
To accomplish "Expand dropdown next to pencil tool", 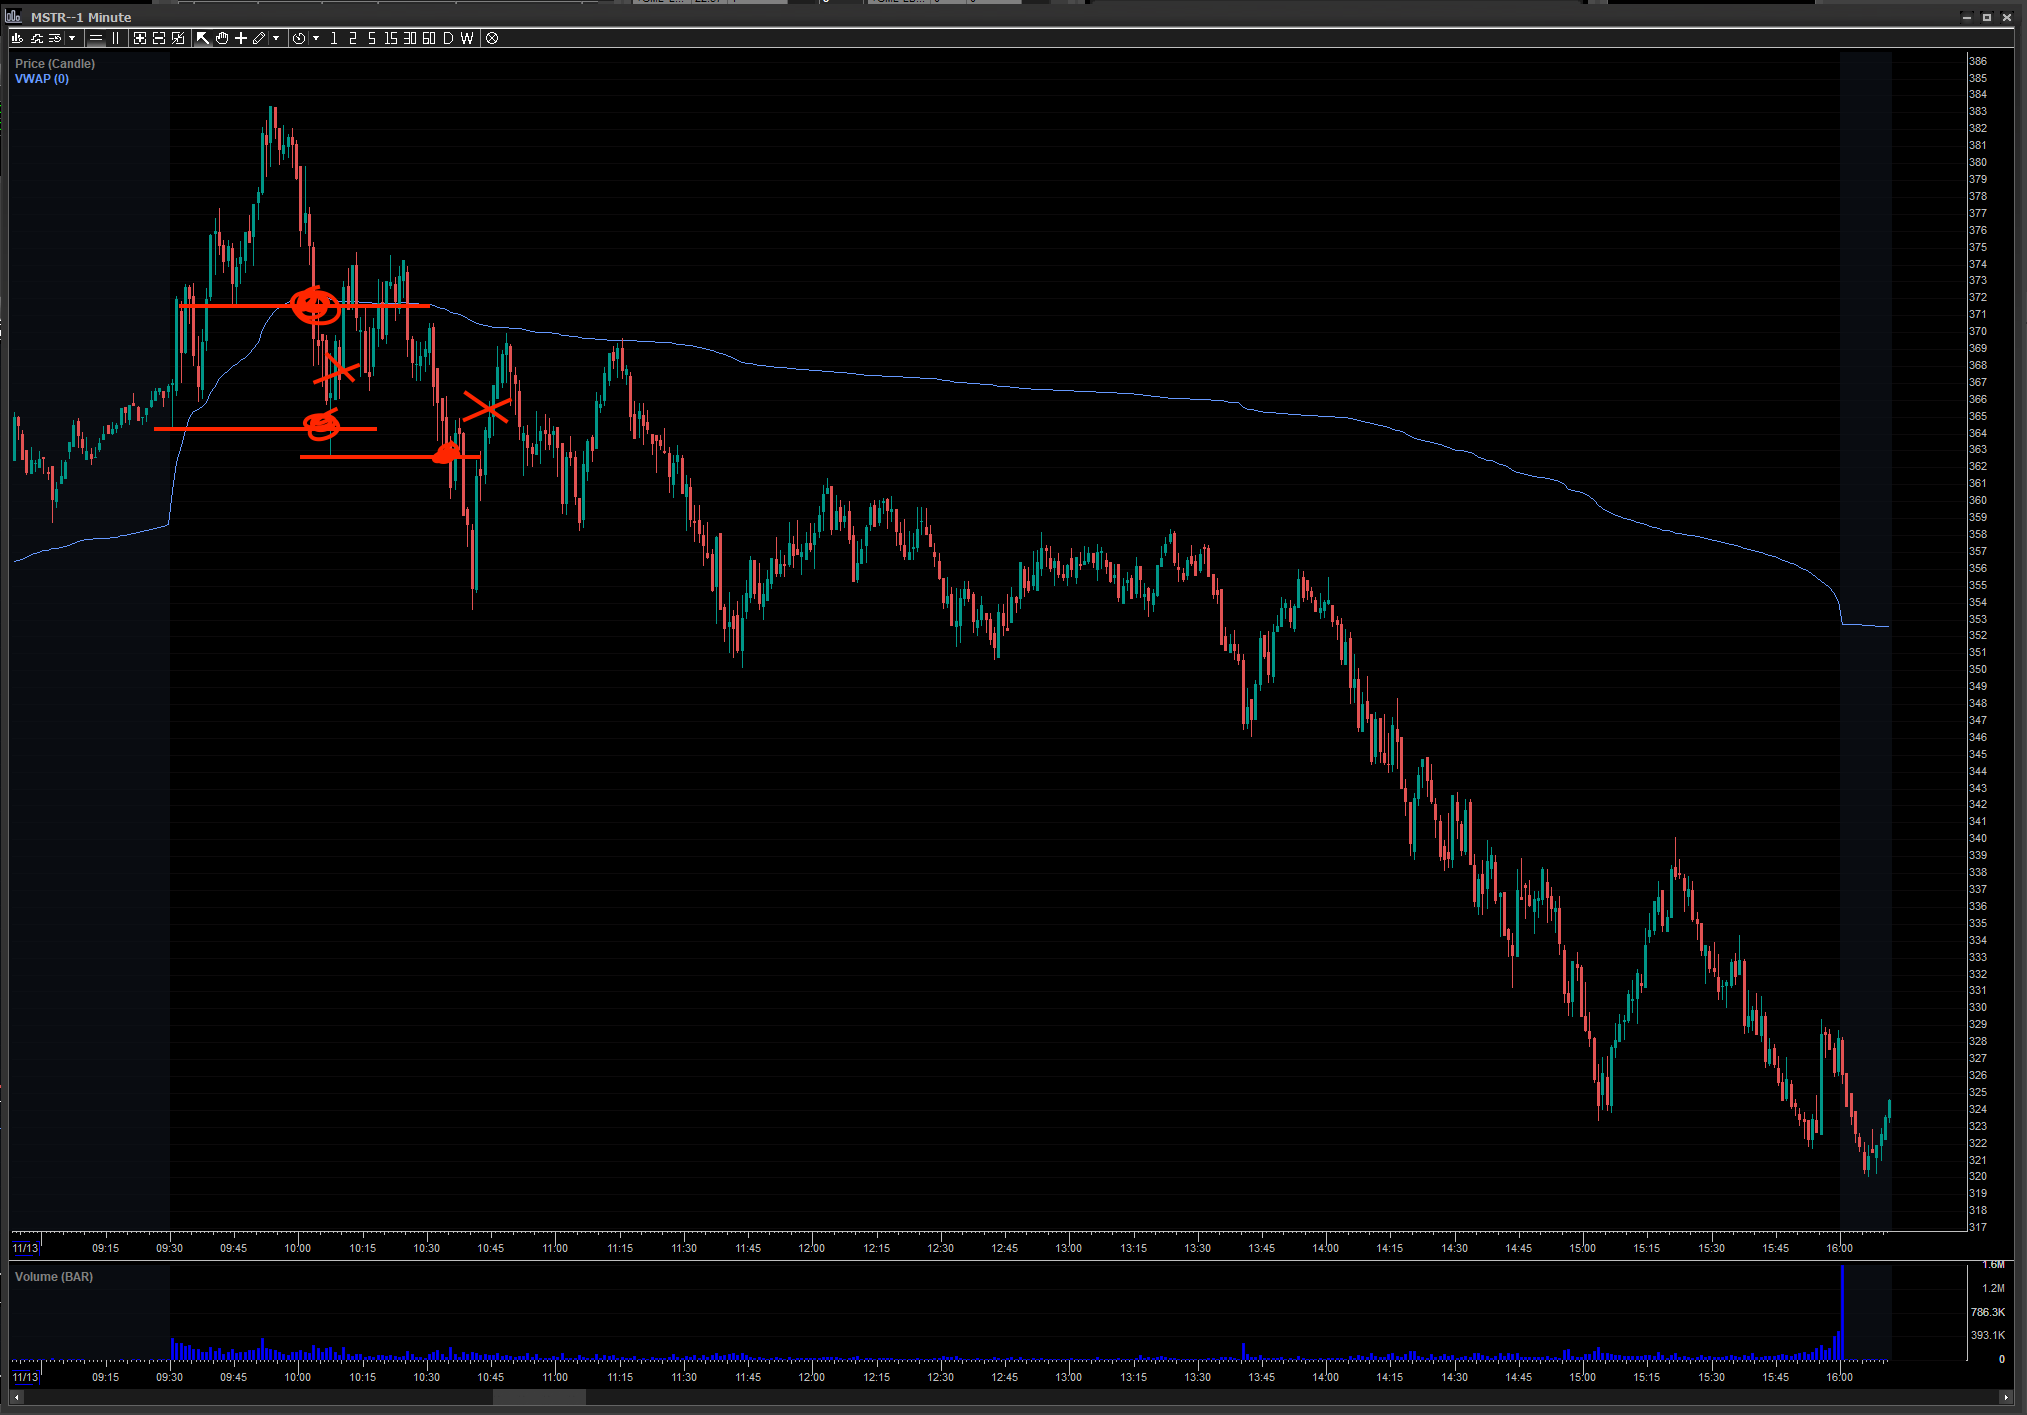I will pos(276,38).
